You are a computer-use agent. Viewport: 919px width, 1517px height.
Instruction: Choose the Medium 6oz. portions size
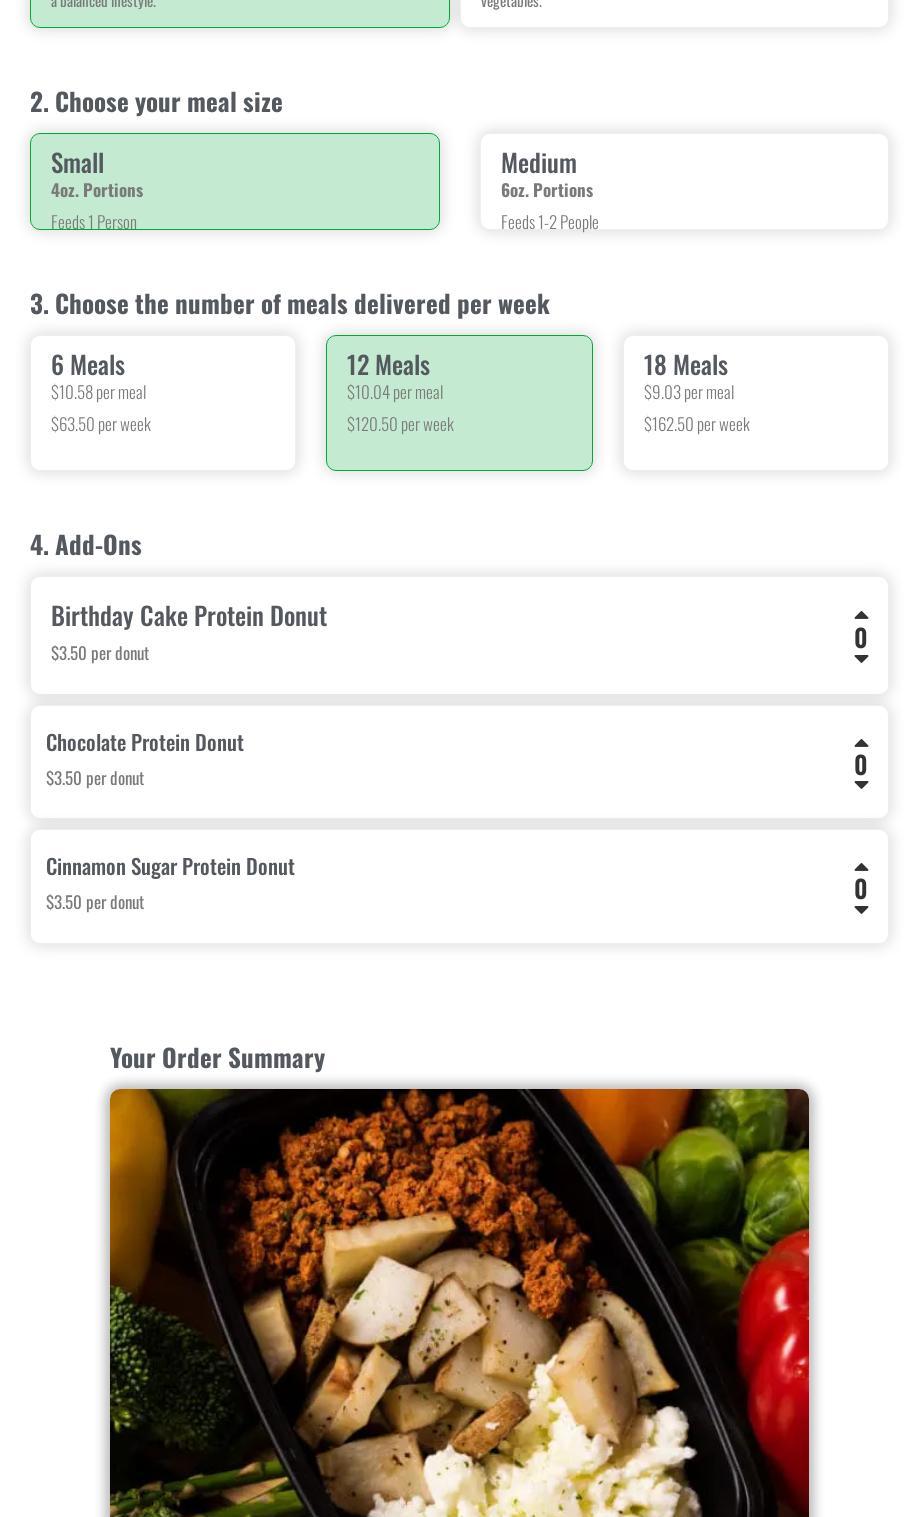[x=684, y=182]
